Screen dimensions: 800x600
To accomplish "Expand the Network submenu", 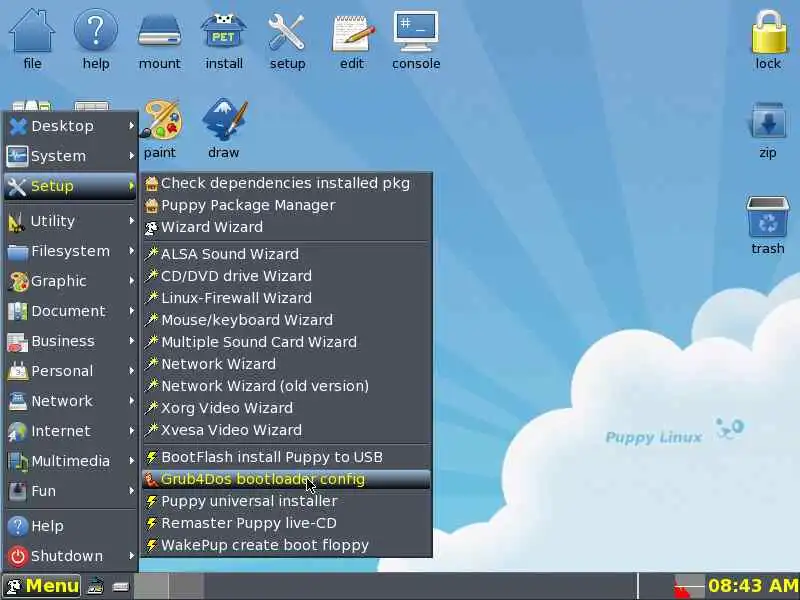I will coord(71,401).
